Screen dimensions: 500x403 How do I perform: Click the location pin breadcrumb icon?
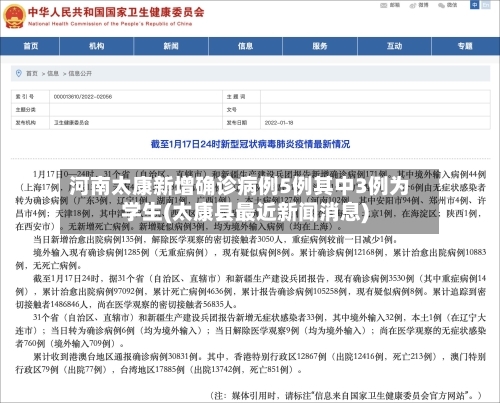(19, 73)
